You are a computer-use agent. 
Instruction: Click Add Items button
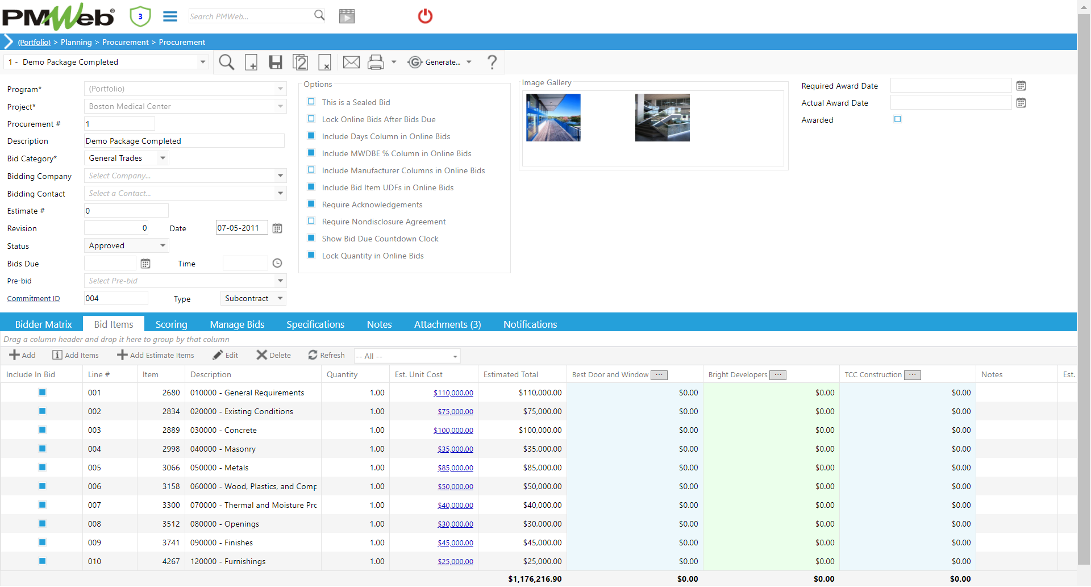tap(75, 355)
